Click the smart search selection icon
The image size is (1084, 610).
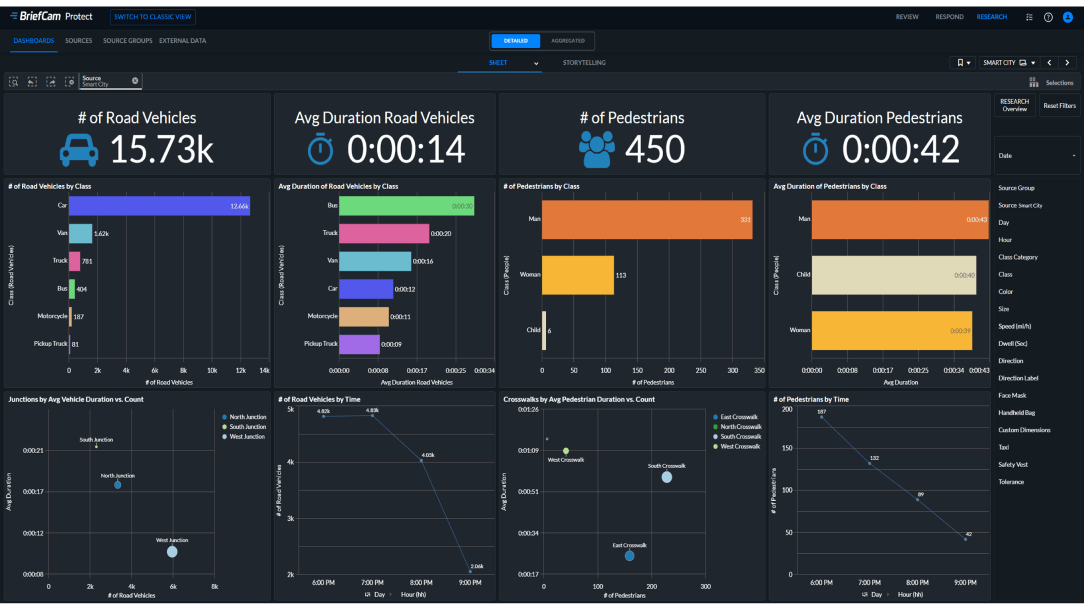click(14, 82)
